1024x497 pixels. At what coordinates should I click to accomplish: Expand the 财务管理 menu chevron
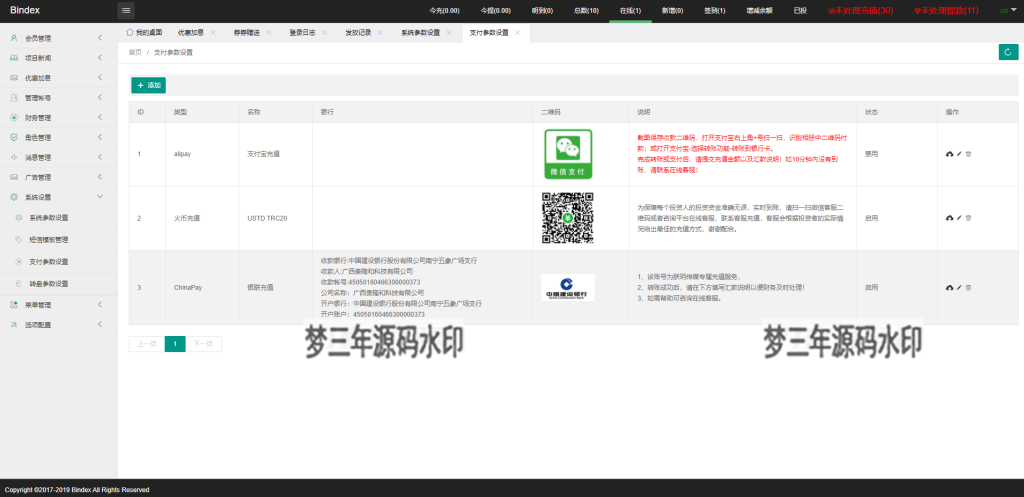100,118
